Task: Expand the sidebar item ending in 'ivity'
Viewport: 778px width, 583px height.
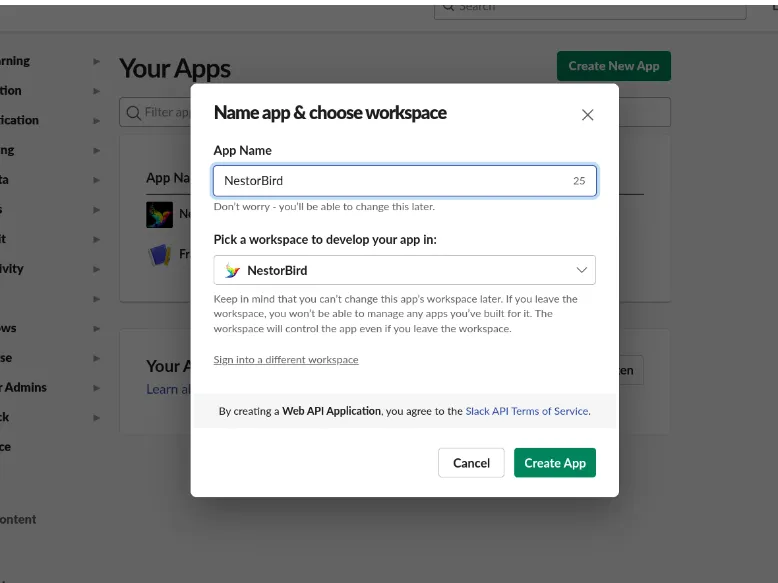Action: 96,269
